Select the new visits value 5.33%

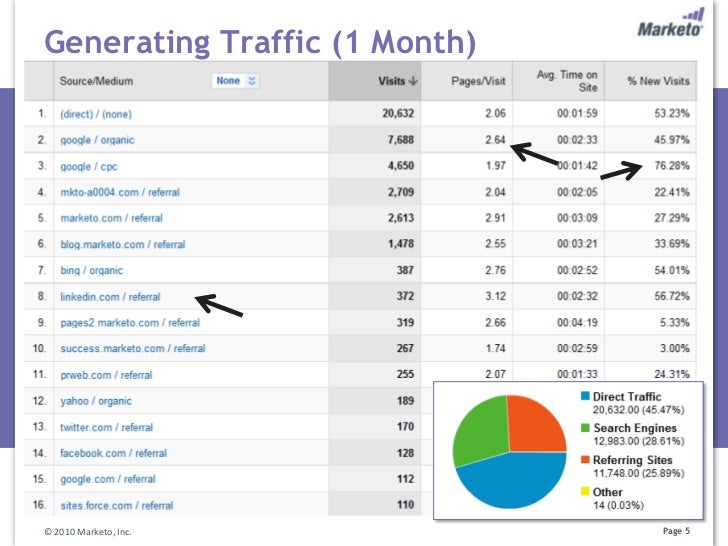click(675, 322)
